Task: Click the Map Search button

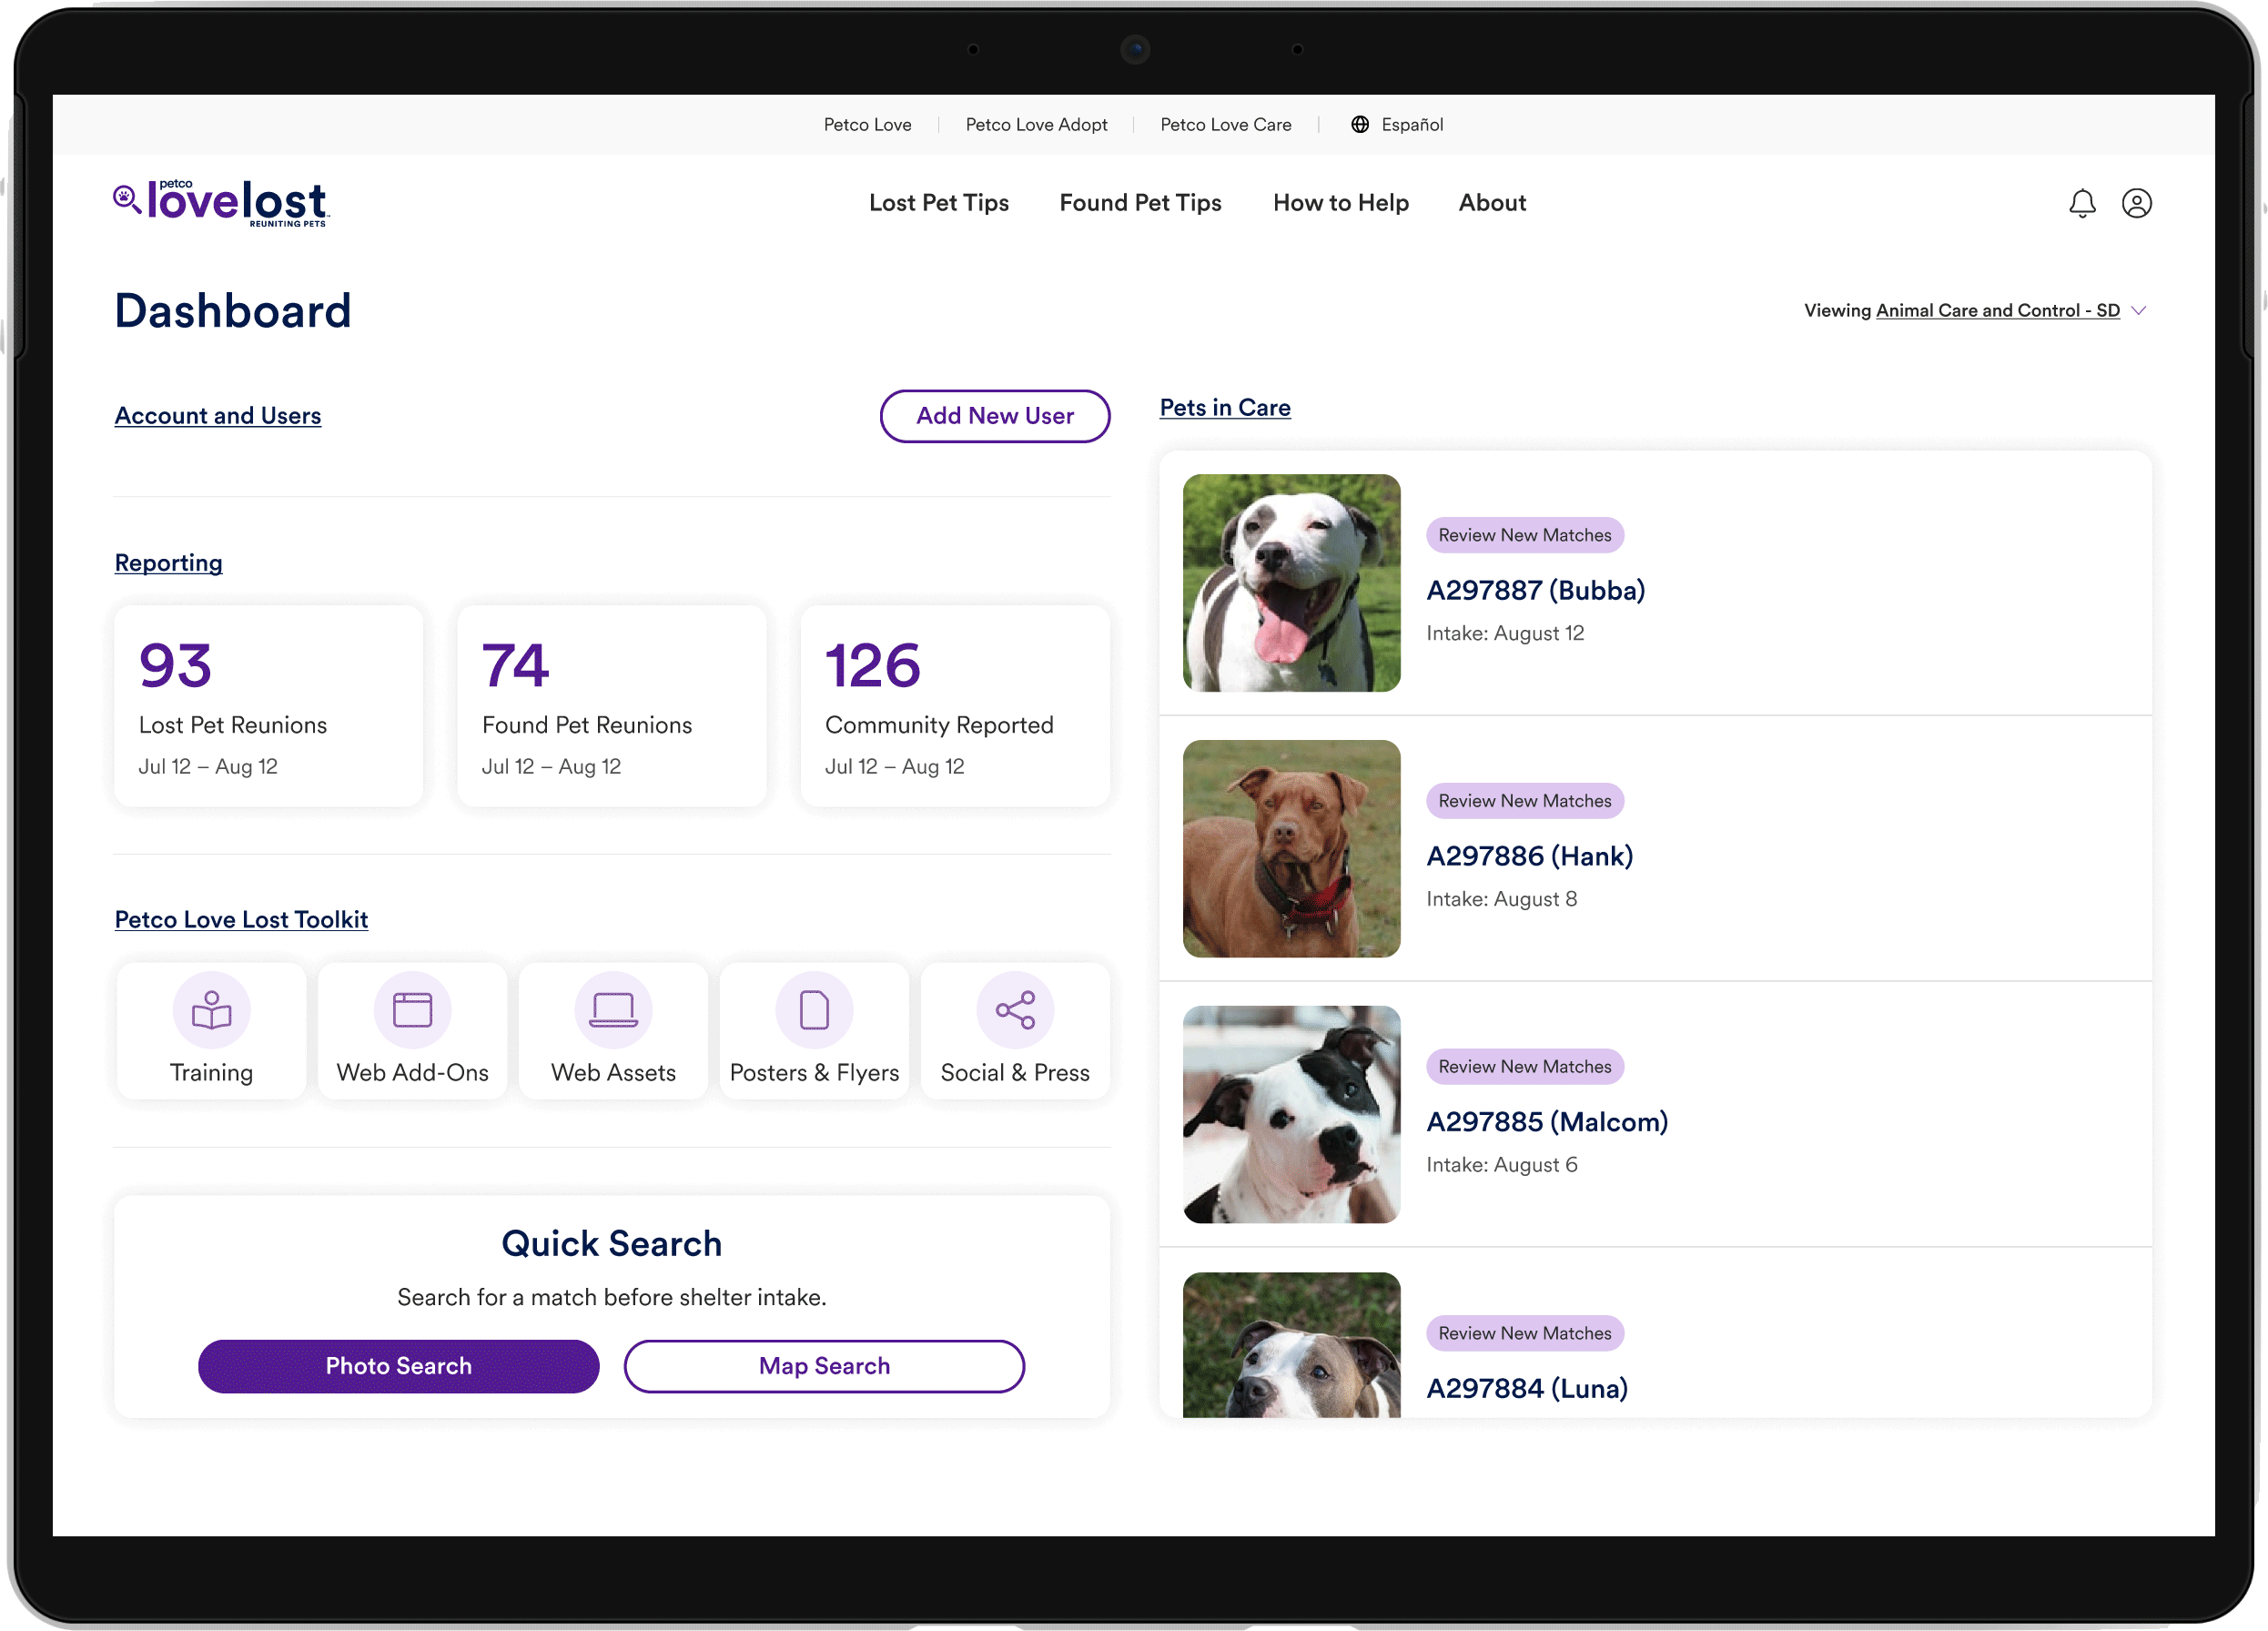Action: point(824,1366)
